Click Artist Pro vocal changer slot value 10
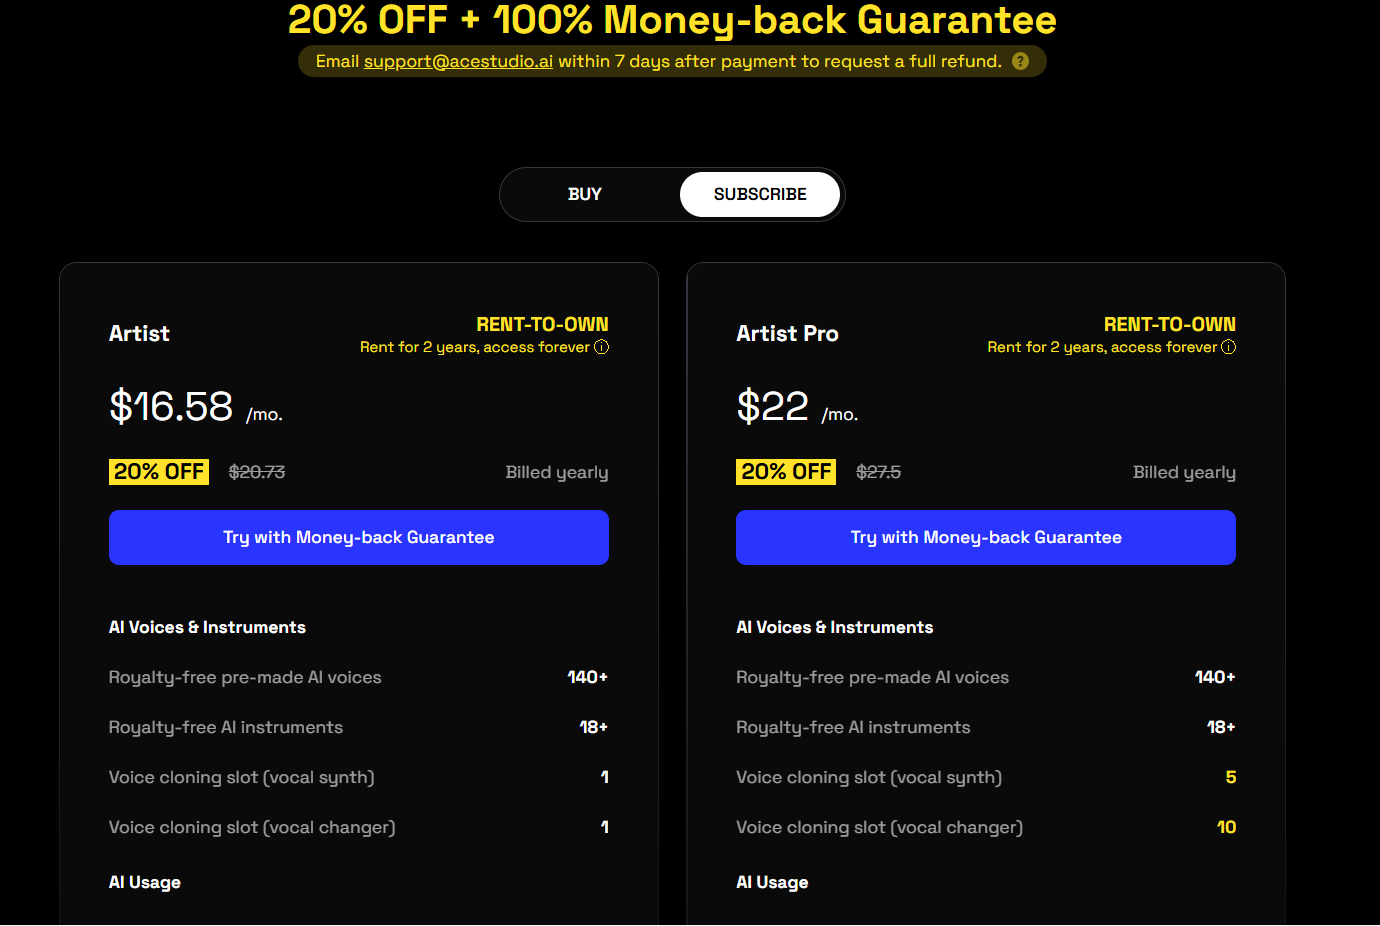 click(1226, 827)
